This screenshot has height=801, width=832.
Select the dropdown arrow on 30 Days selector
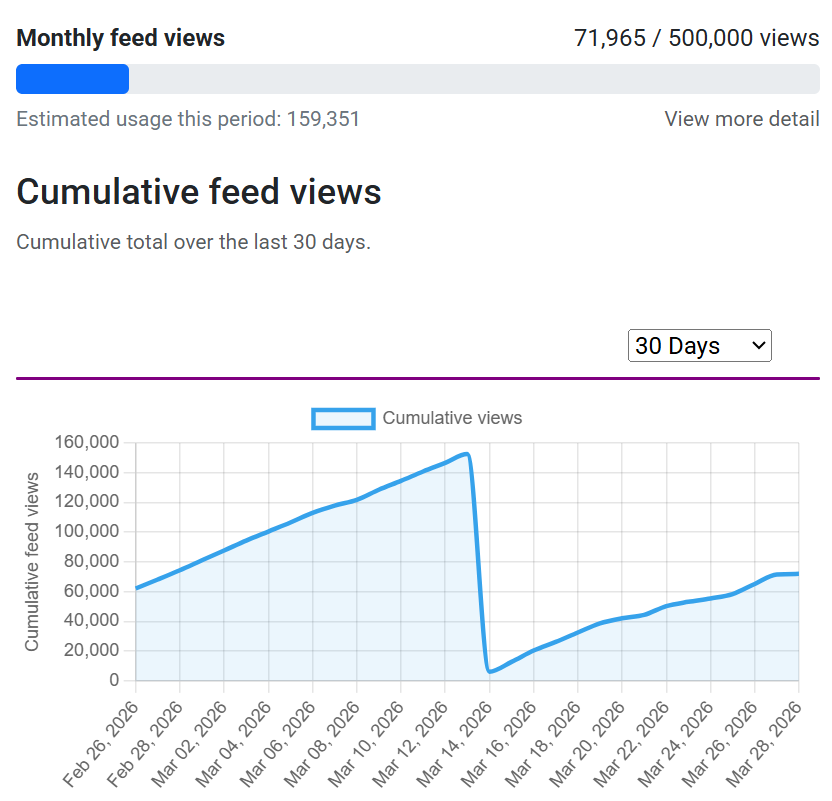coord(757,345)
